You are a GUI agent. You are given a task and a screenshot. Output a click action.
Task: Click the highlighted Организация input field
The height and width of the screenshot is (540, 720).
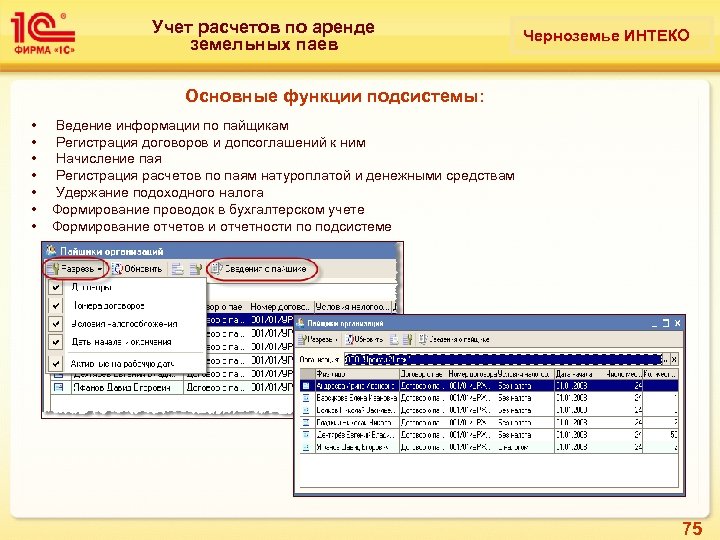click(503, 360)
